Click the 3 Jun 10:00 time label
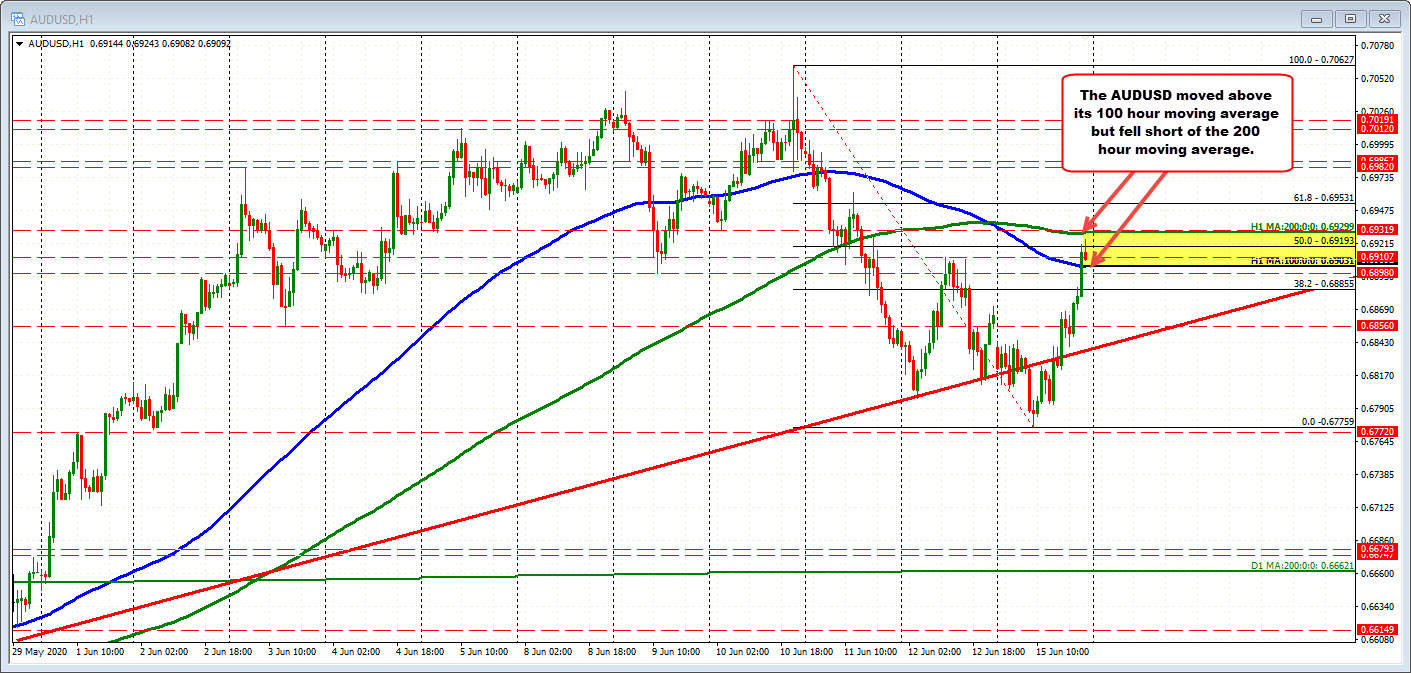This screenshot has width=1411, height=673. pos(290,650)
